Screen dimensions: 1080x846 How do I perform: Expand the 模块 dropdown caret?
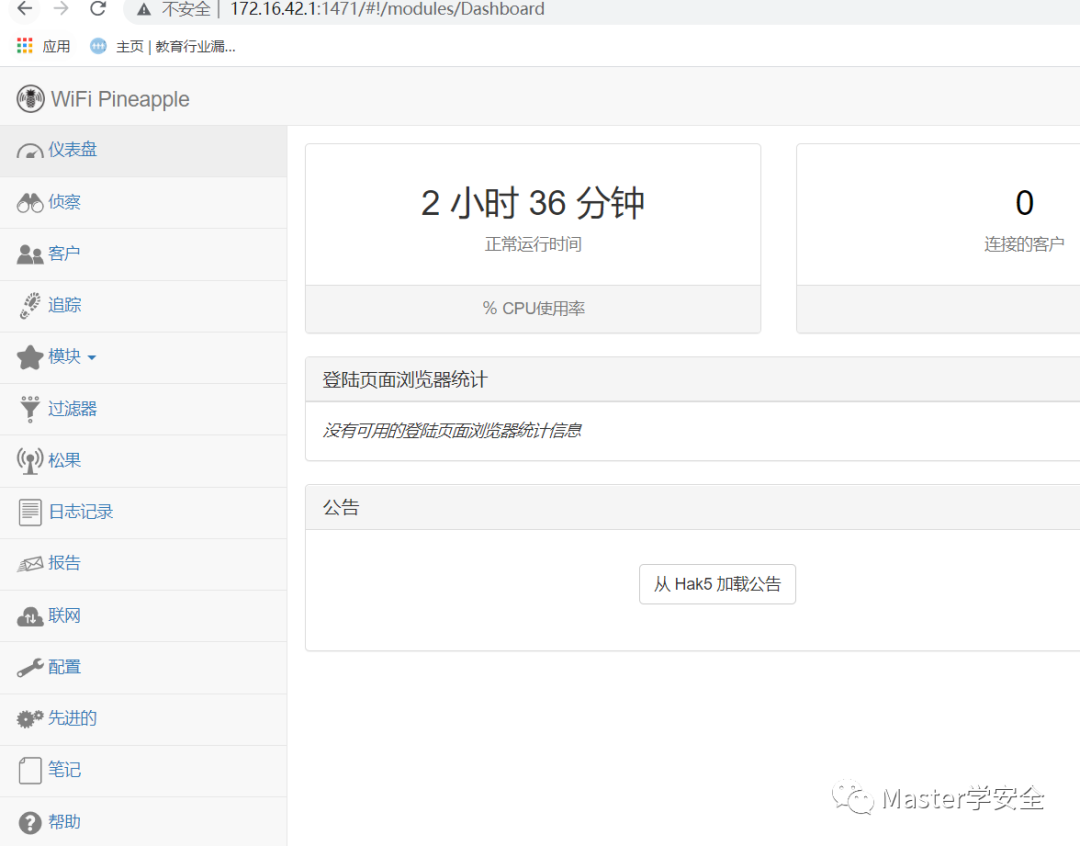click(92, 358)
